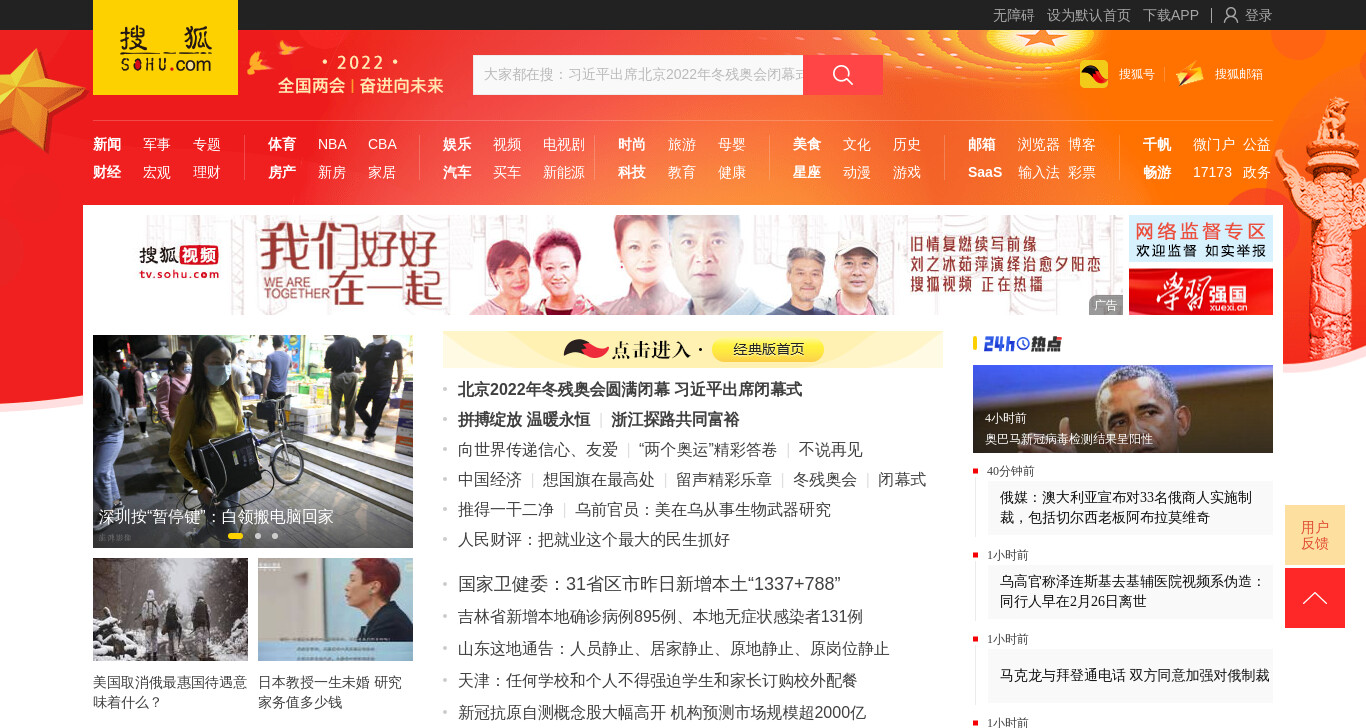This screenshot has width=1366, height=728.
Task: Open 天津 校外配餐 story
Action: [x=658, y=681]
